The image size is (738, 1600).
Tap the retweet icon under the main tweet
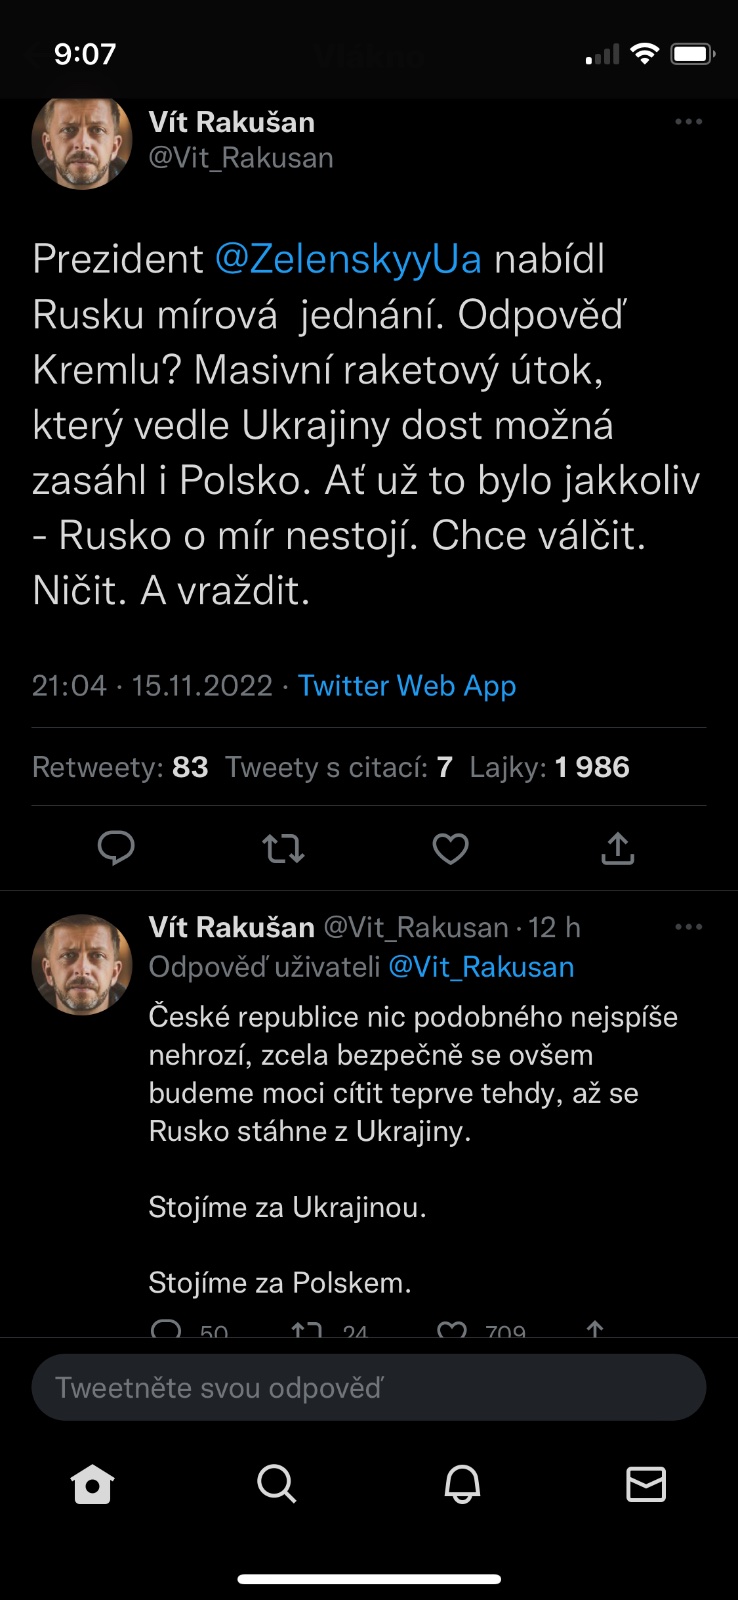(x=283, y=849)
